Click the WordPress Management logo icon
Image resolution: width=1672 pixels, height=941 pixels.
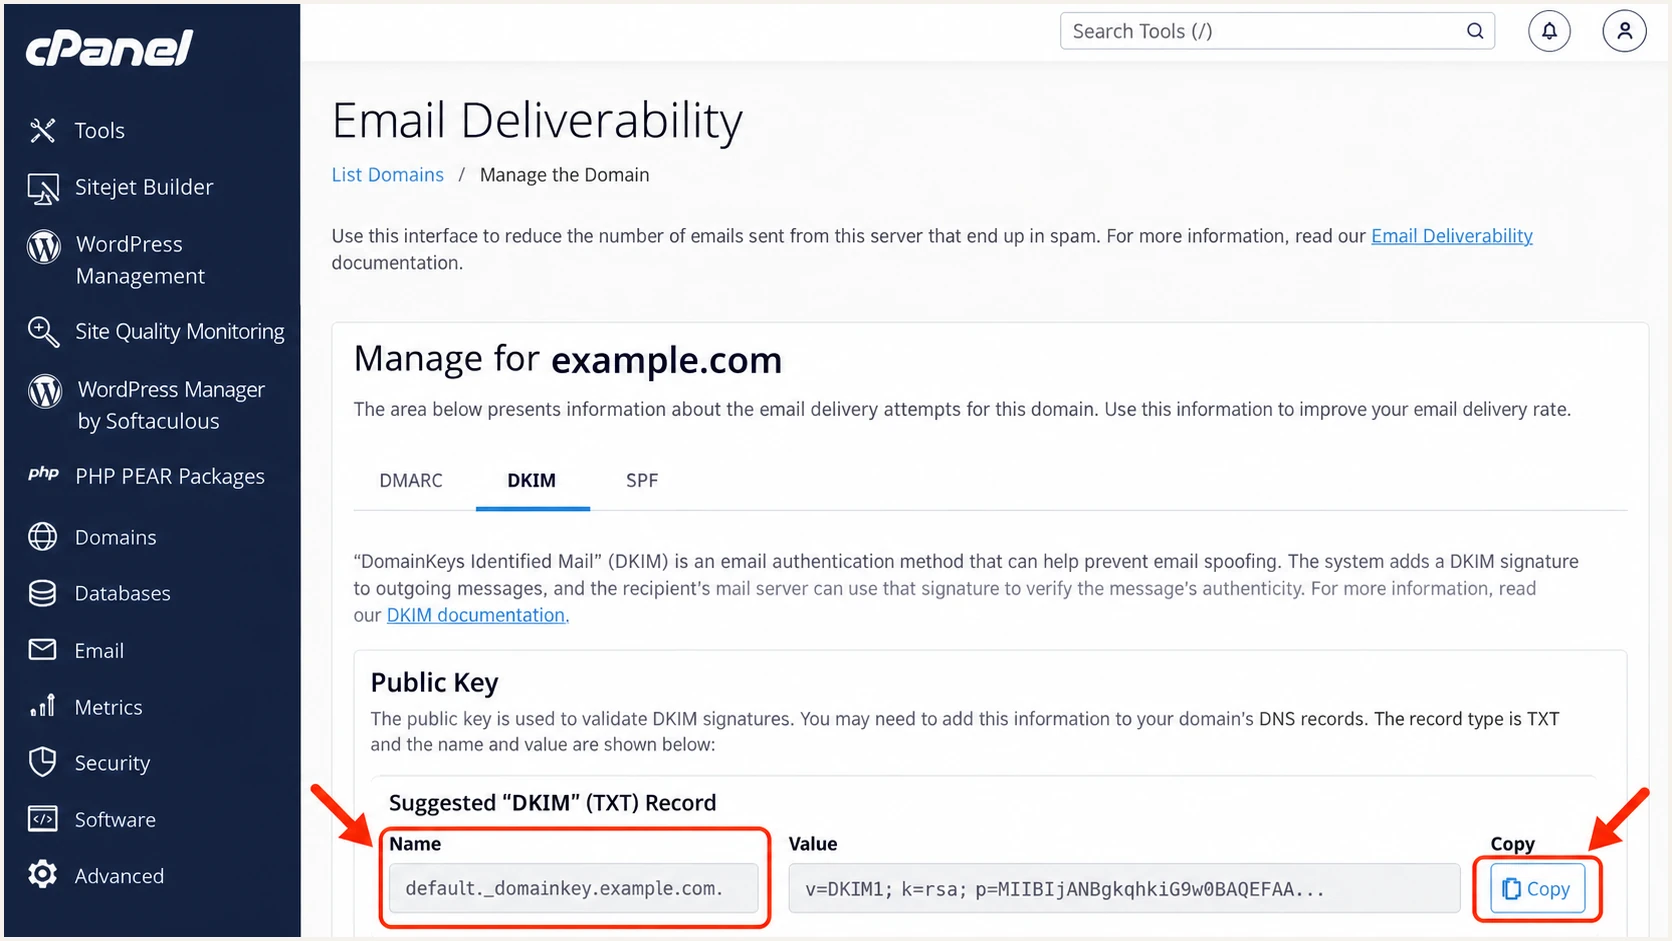coord(44,246)
